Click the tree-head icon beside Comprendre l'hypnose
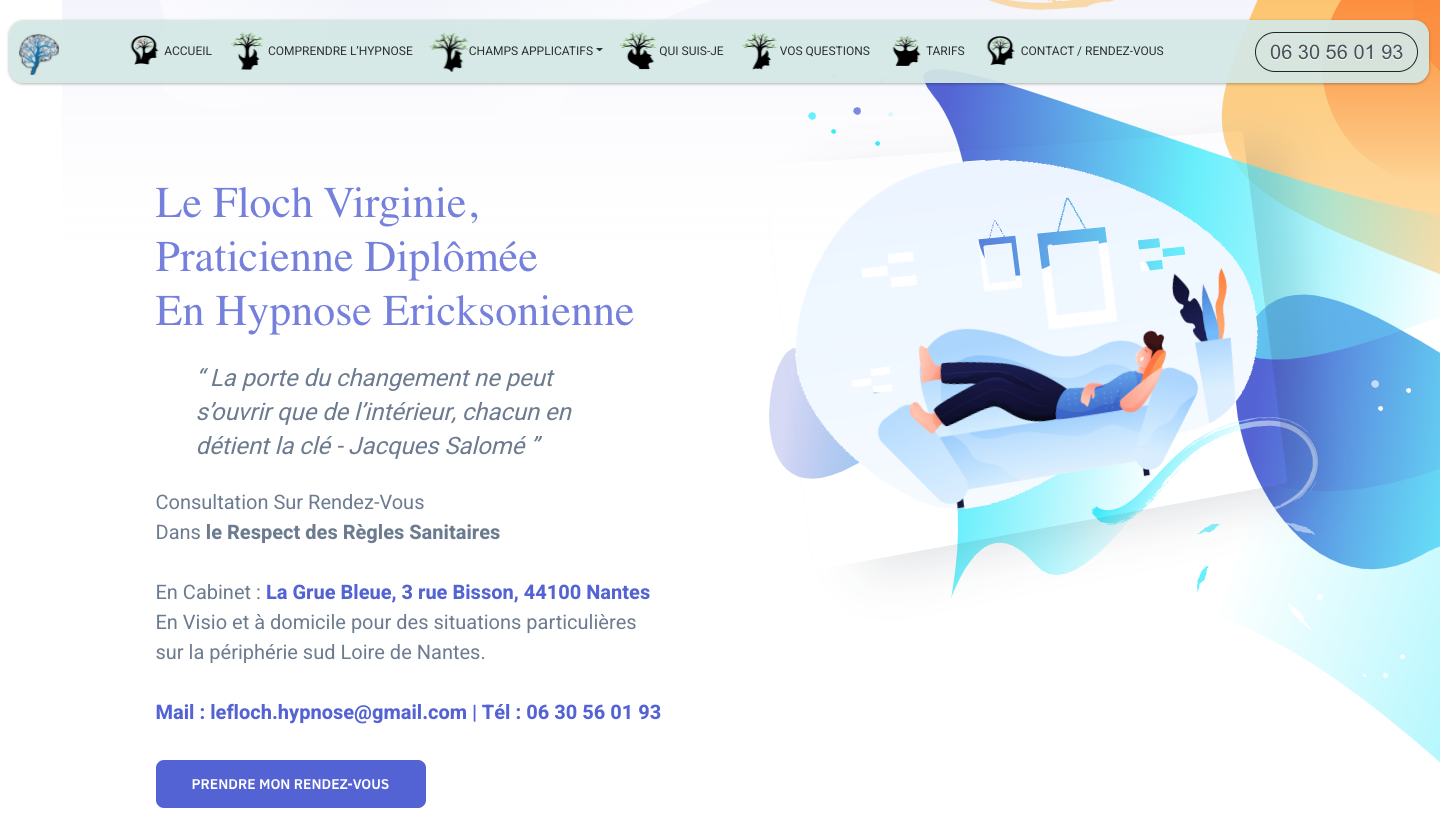This screenshot has height=832, width=1440. point(247,51)
